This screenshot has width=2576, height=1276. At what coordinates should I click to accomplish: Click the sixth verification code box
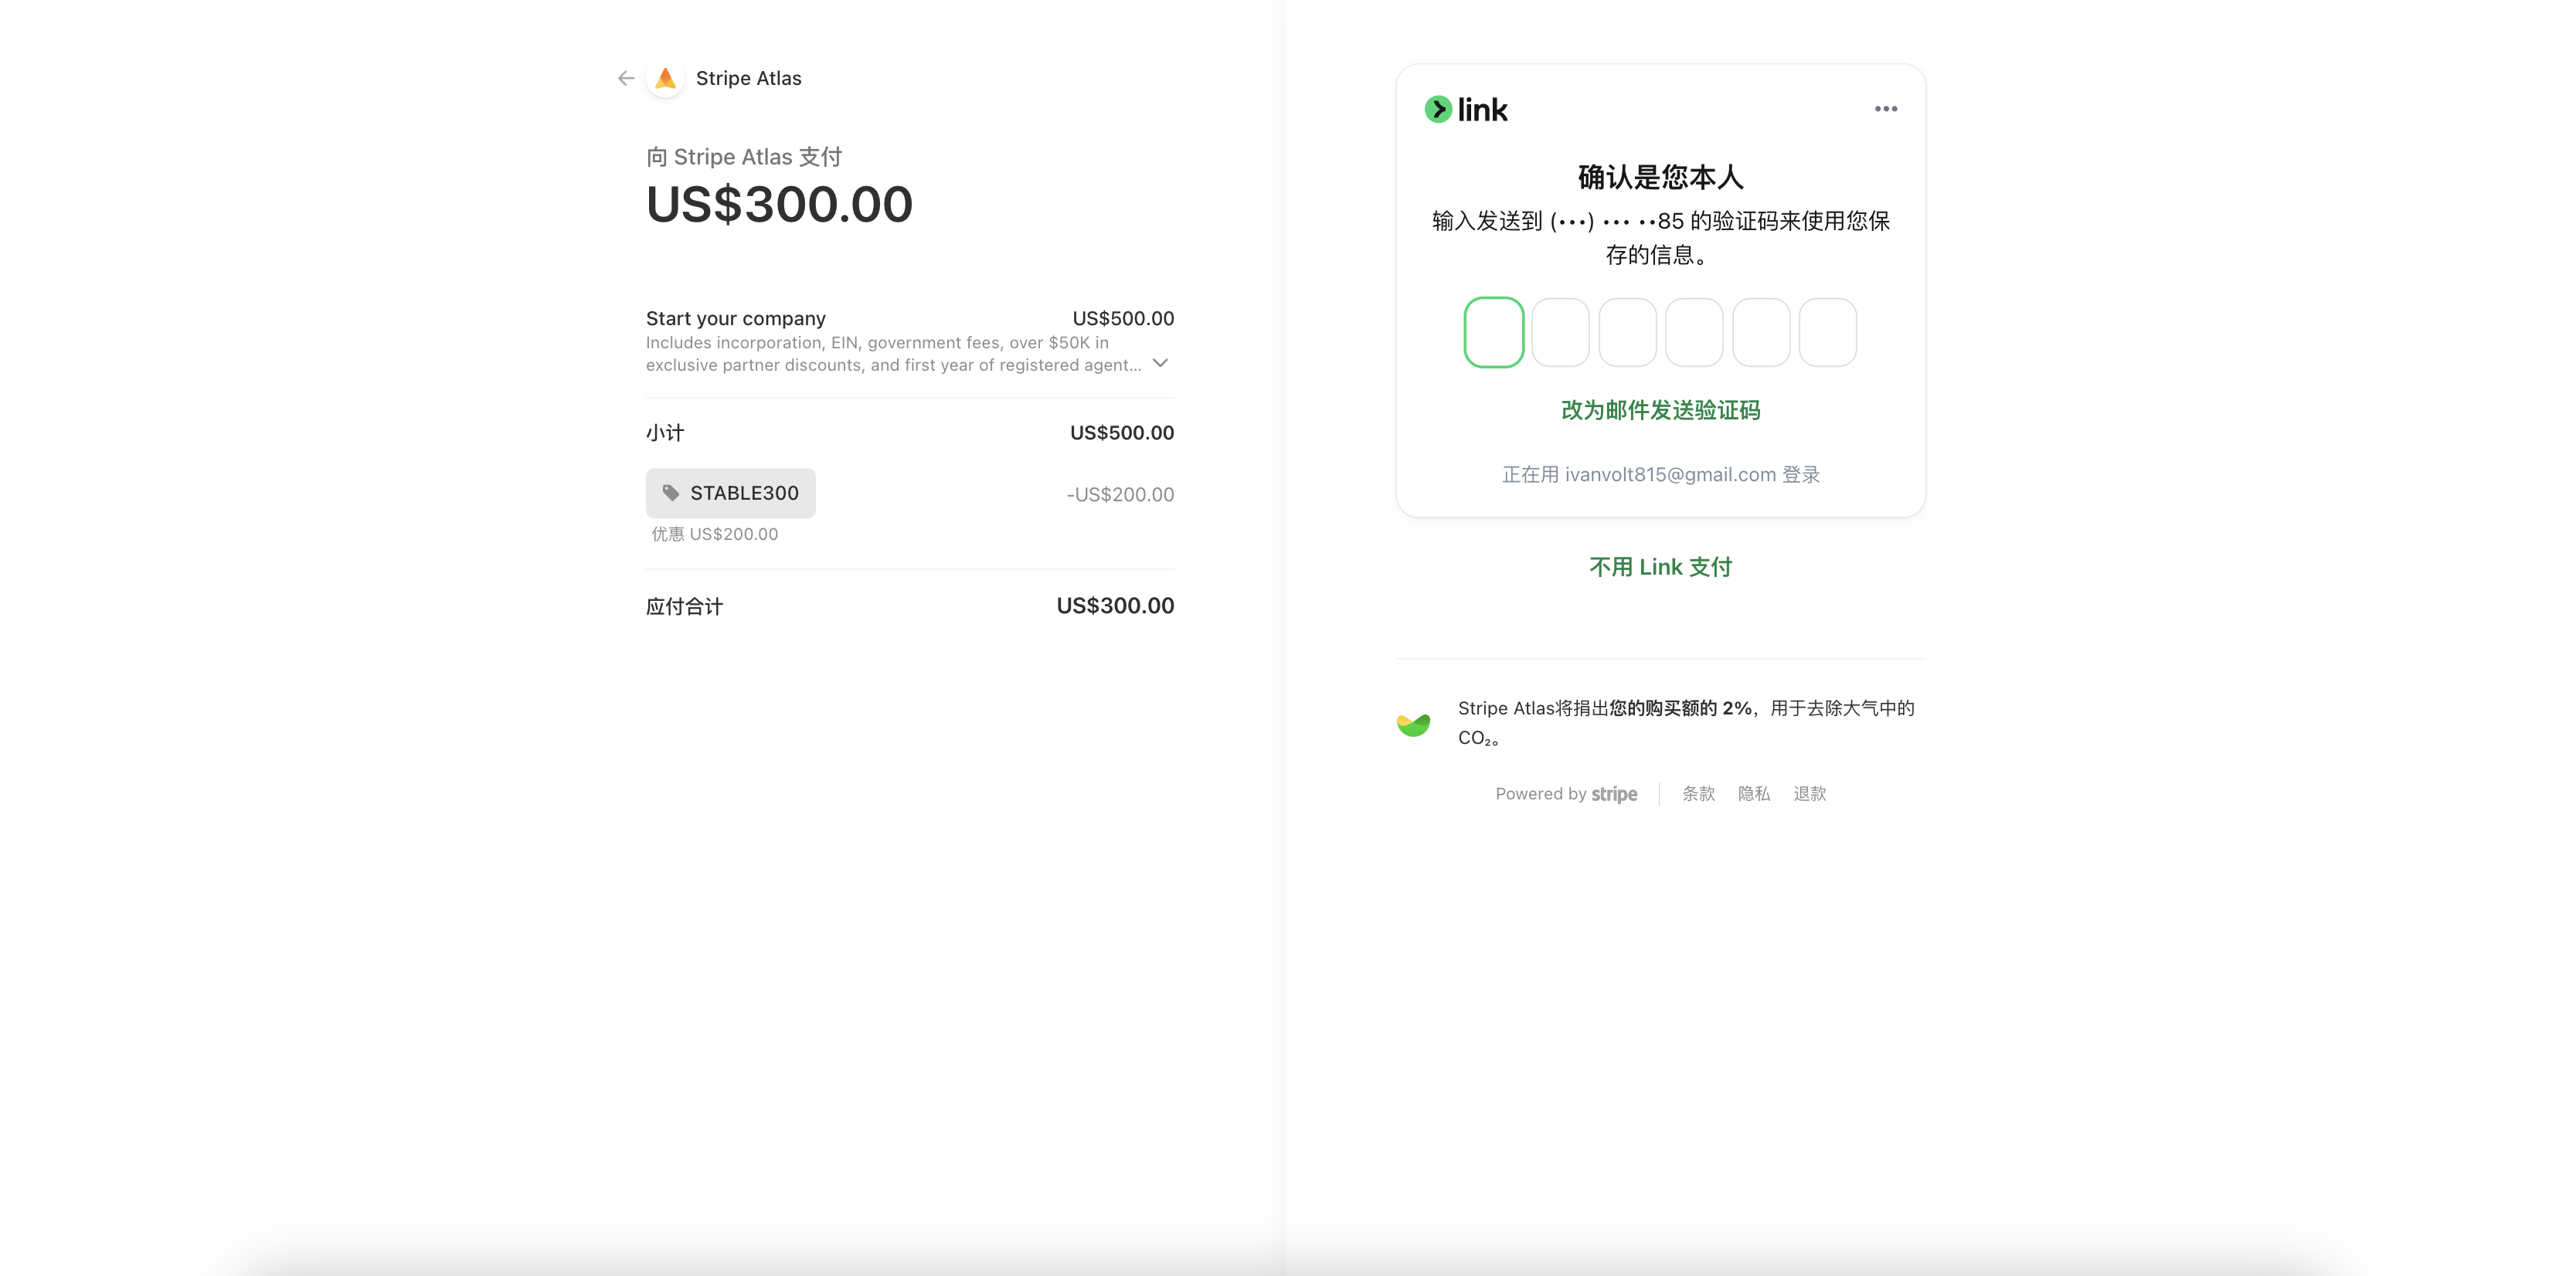pos(1827,332)
